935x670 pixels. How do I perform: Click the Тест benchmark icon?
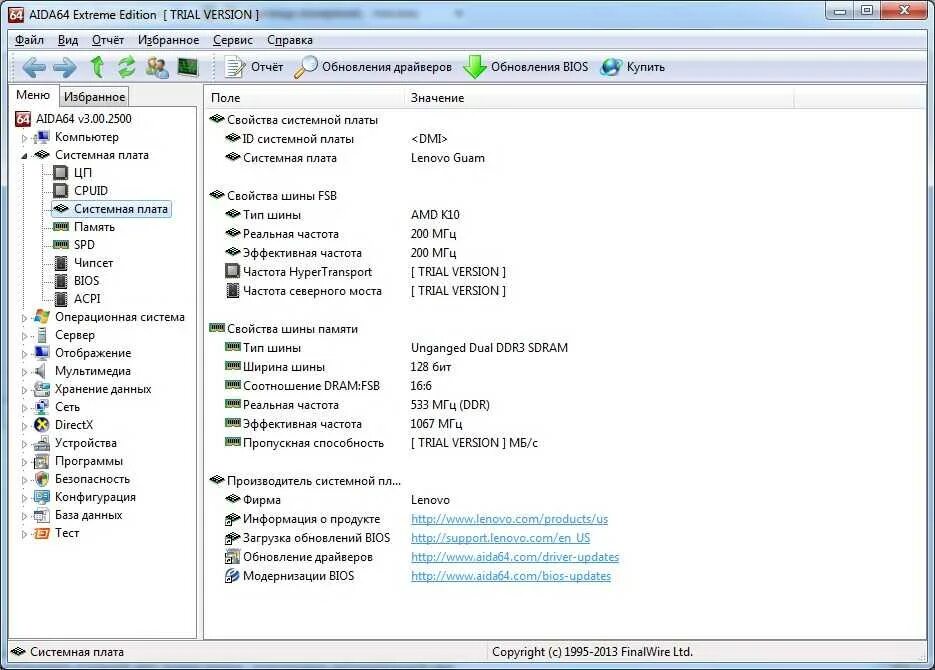(x=42, y=533)
